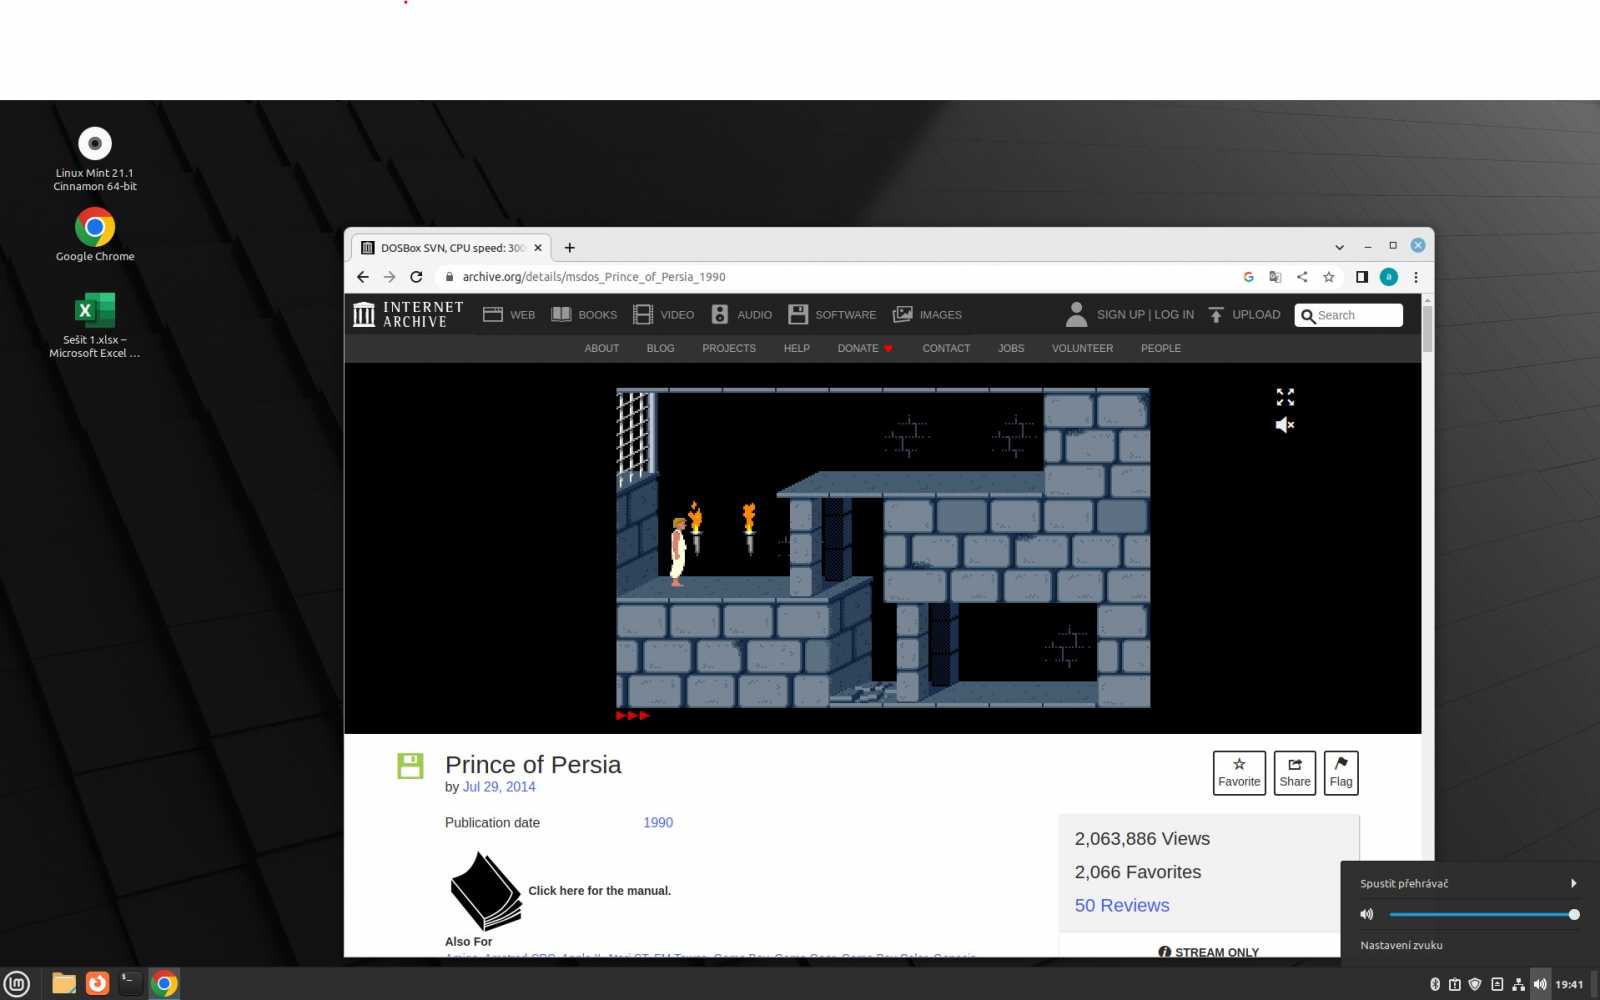1600x1000 pixels.
Task: Open the Click here for the manual link
Action: click(599, 891)
